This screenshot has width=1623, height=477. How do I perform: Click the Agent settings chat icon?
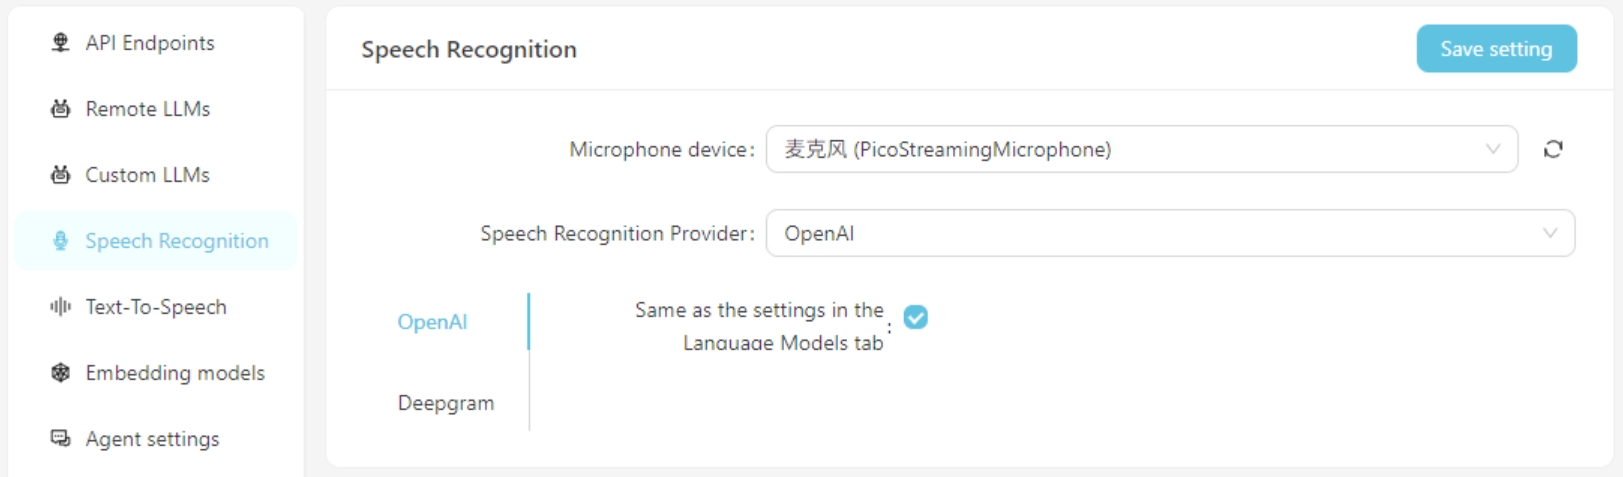(x=60, y=438)
